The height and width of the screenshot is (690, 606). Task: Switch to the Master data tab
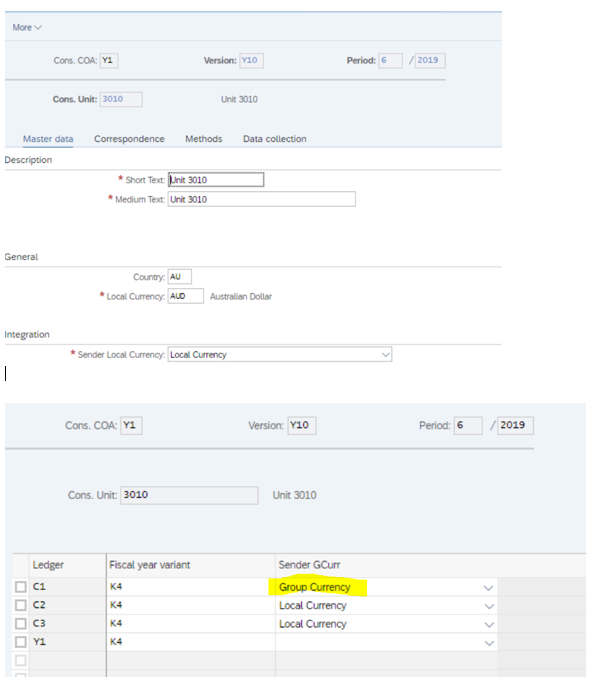tap(48, 139)
